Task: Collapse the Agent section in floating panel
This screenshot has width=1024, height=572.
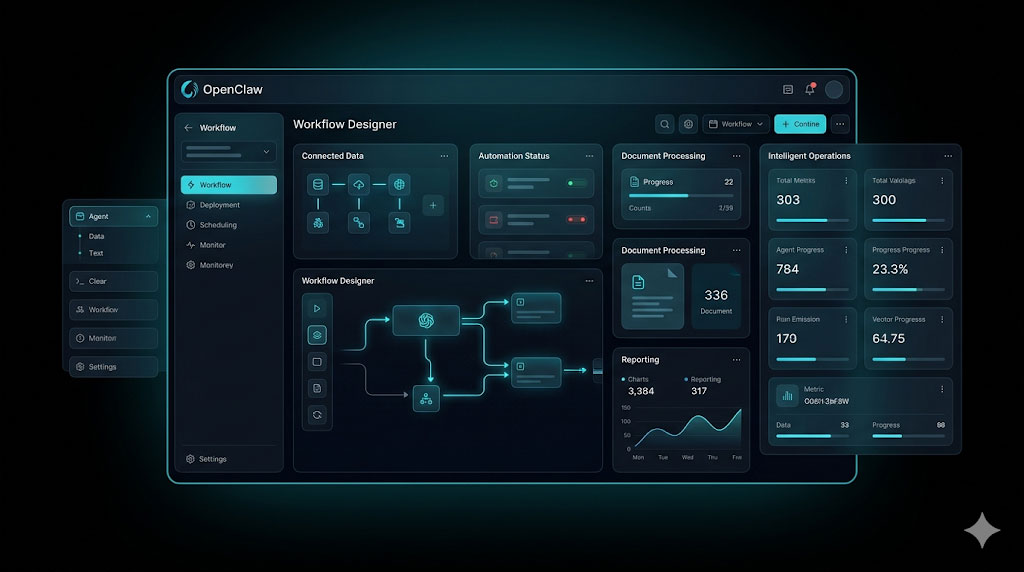Action: click(149, 216)
